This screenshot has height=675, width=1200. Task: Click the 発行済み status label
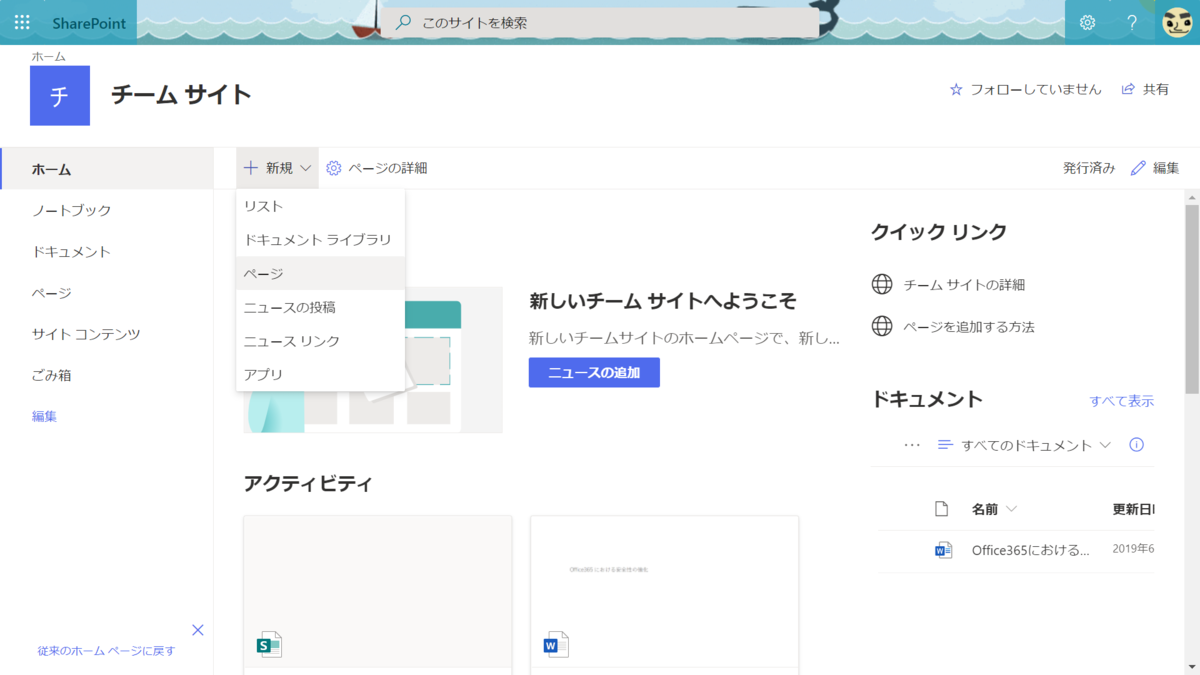(1089, 168)
